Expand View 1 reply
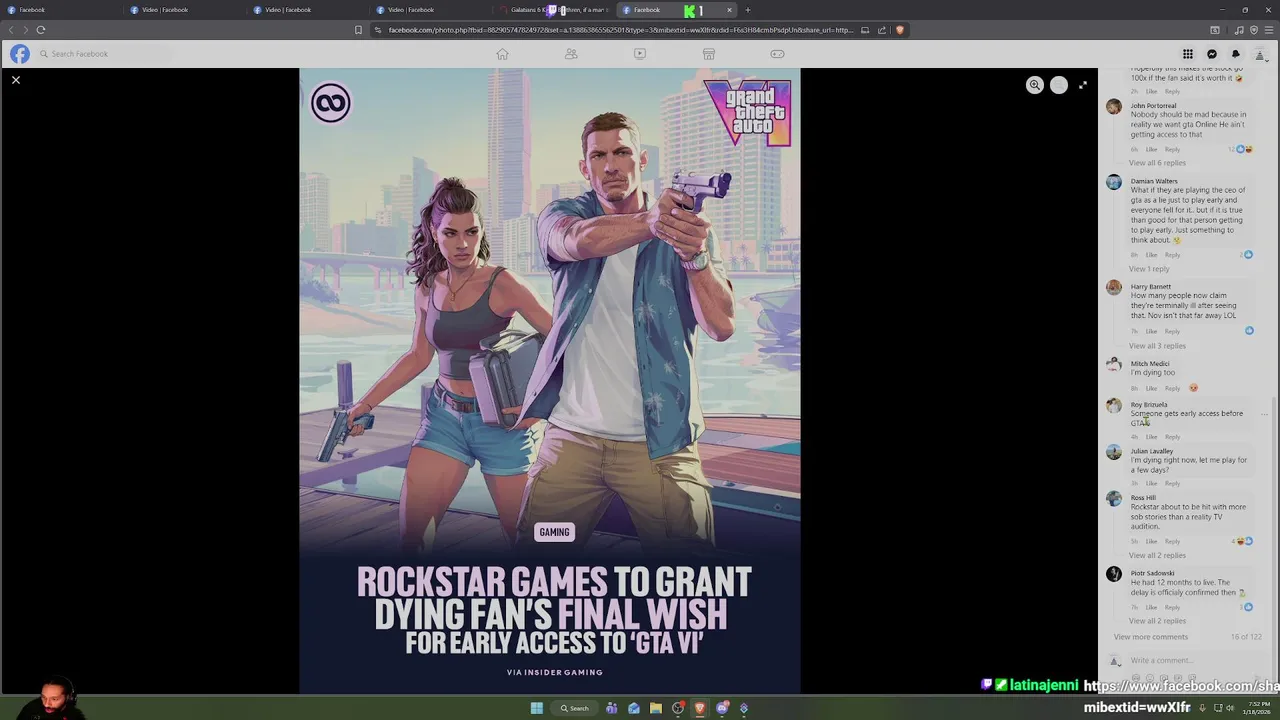The height and width of the screenshot is (720, 1280). (x=1149, y=269)
